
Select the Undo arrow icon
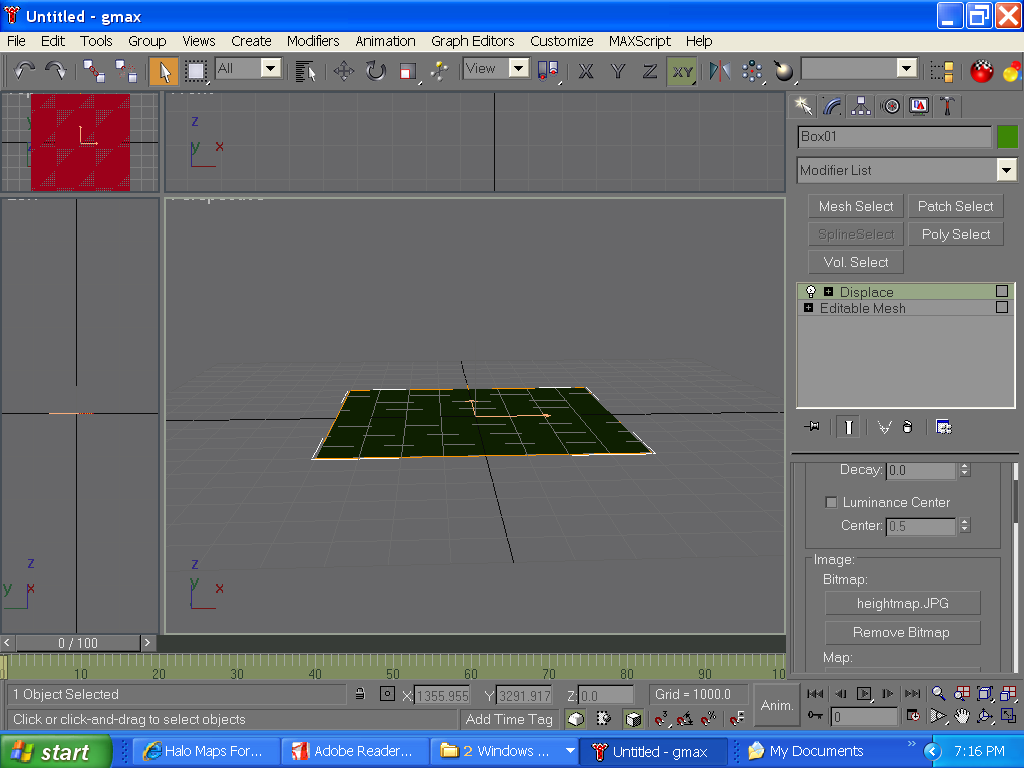click(x=24, y=70)
